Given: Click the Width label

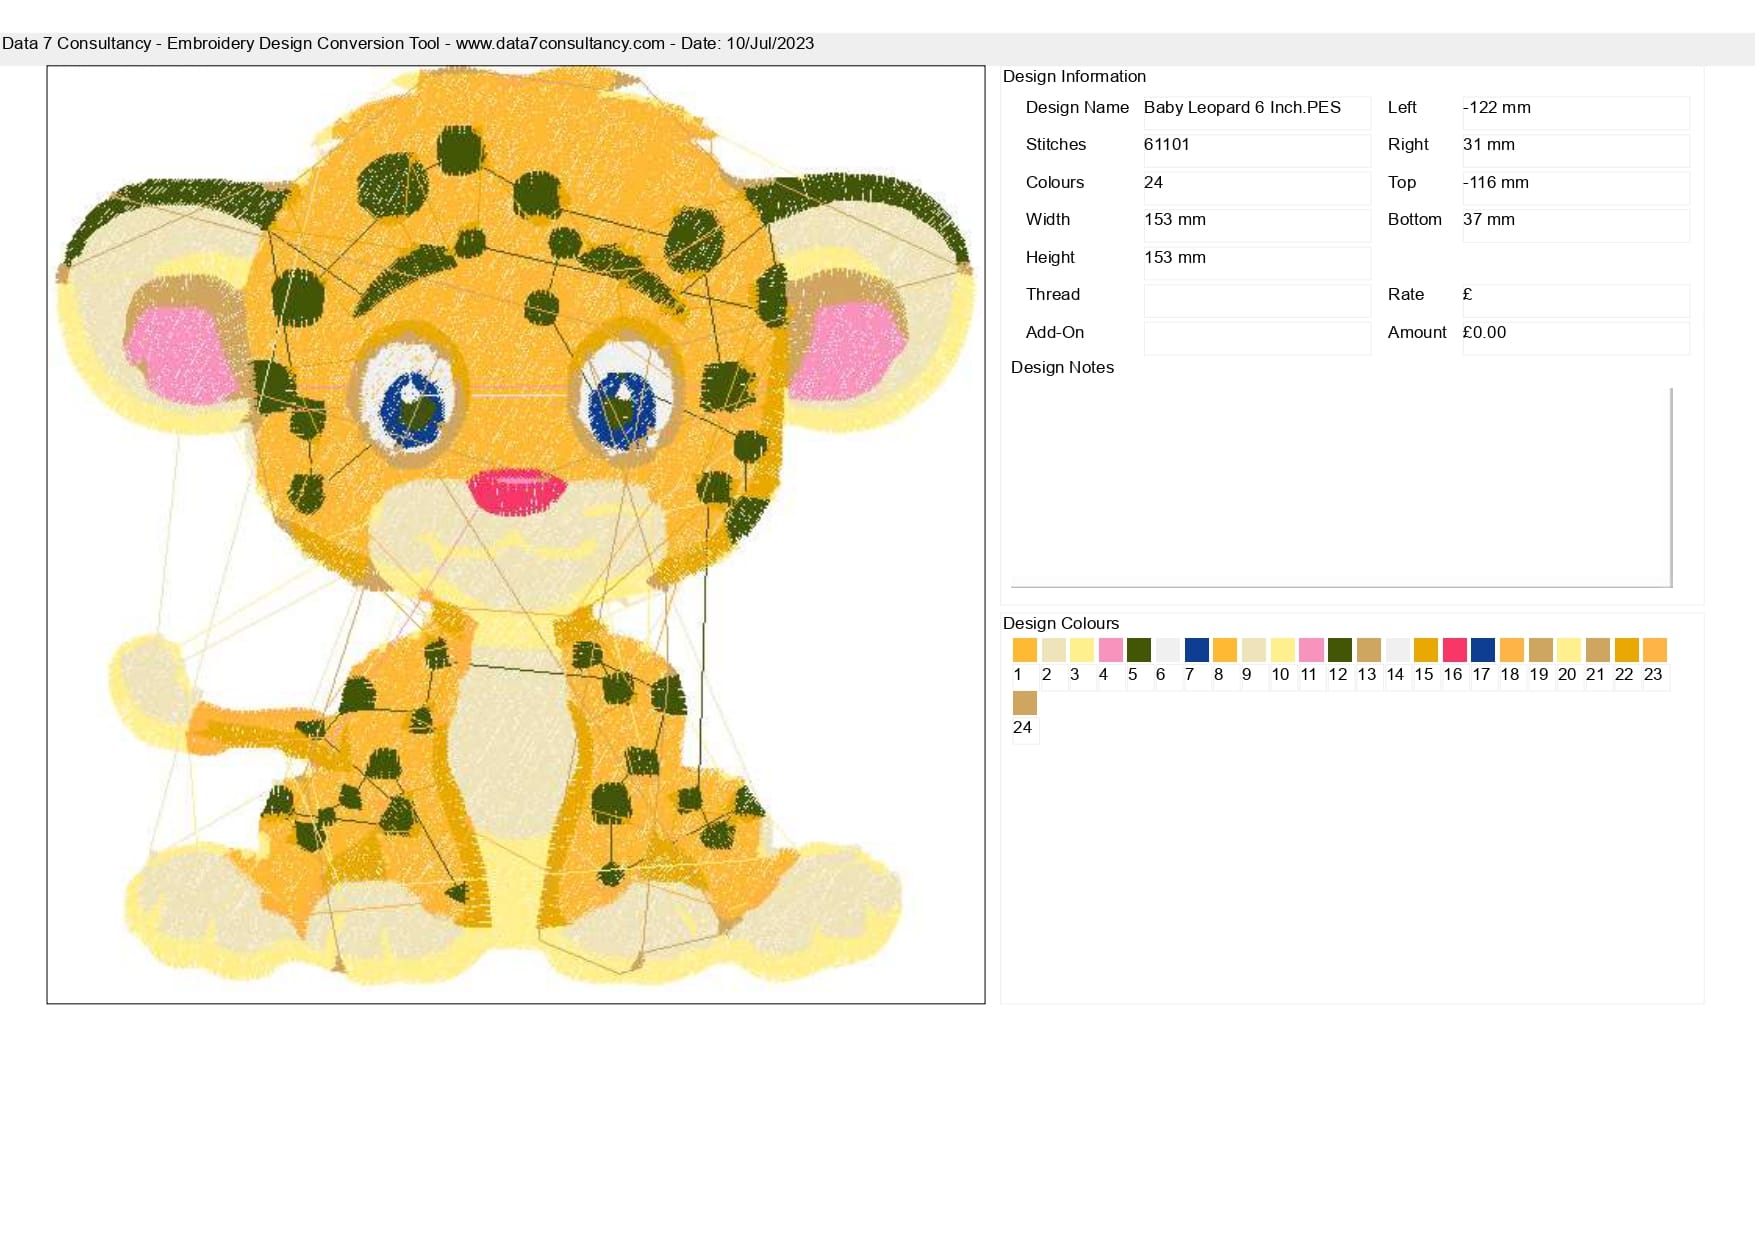Looking at the screenshot, I should tap(1048, 219).
